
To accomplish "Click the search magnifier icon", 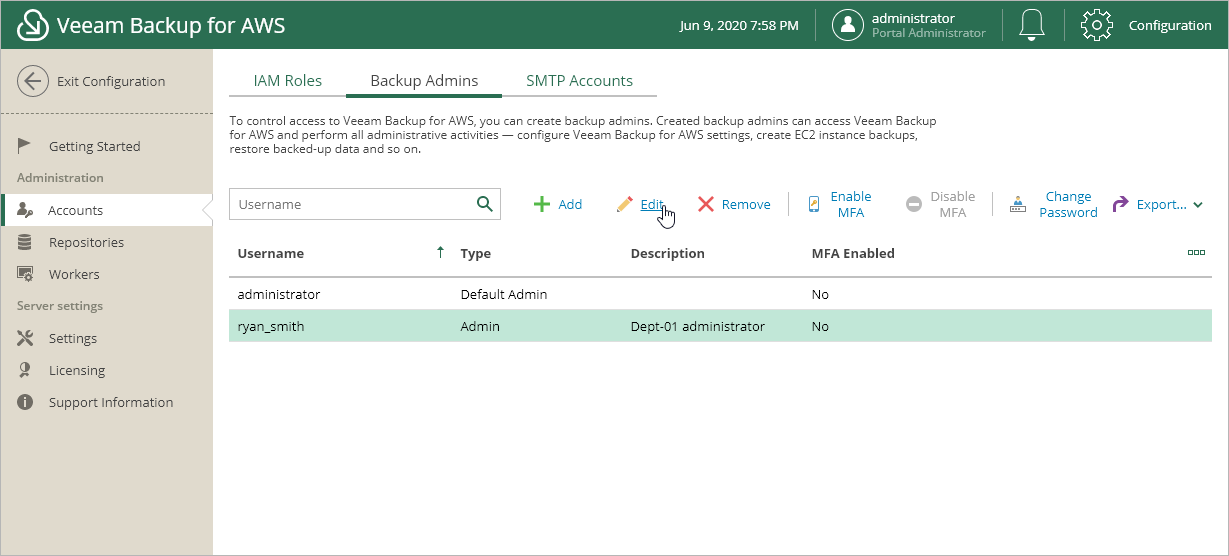I will [x=485, y=204].
